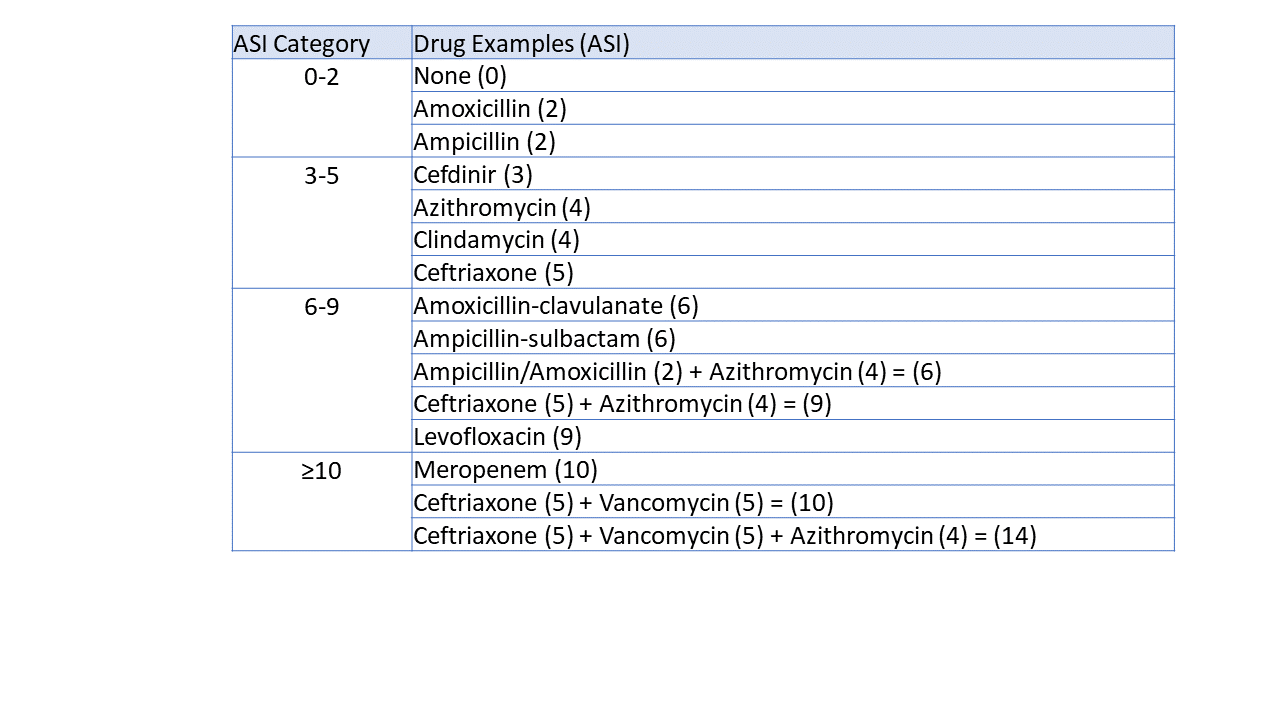The width and height of the screenshot is (1280, 720).
Task: Select the Cefdinir (3) row
Action: [x=793, y=174]
